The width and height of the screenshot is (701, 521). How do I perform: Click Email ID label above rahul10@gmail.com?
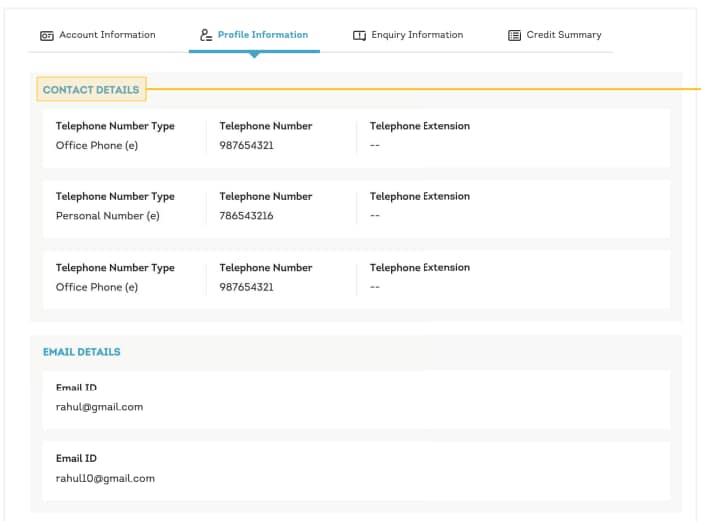(x=76, y=458)
